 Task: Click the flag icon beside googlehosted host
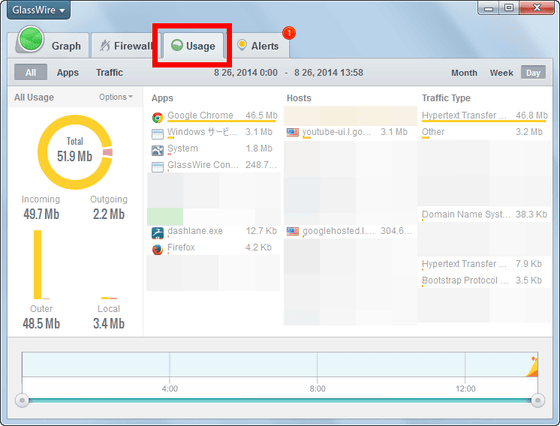click(292, 232)
